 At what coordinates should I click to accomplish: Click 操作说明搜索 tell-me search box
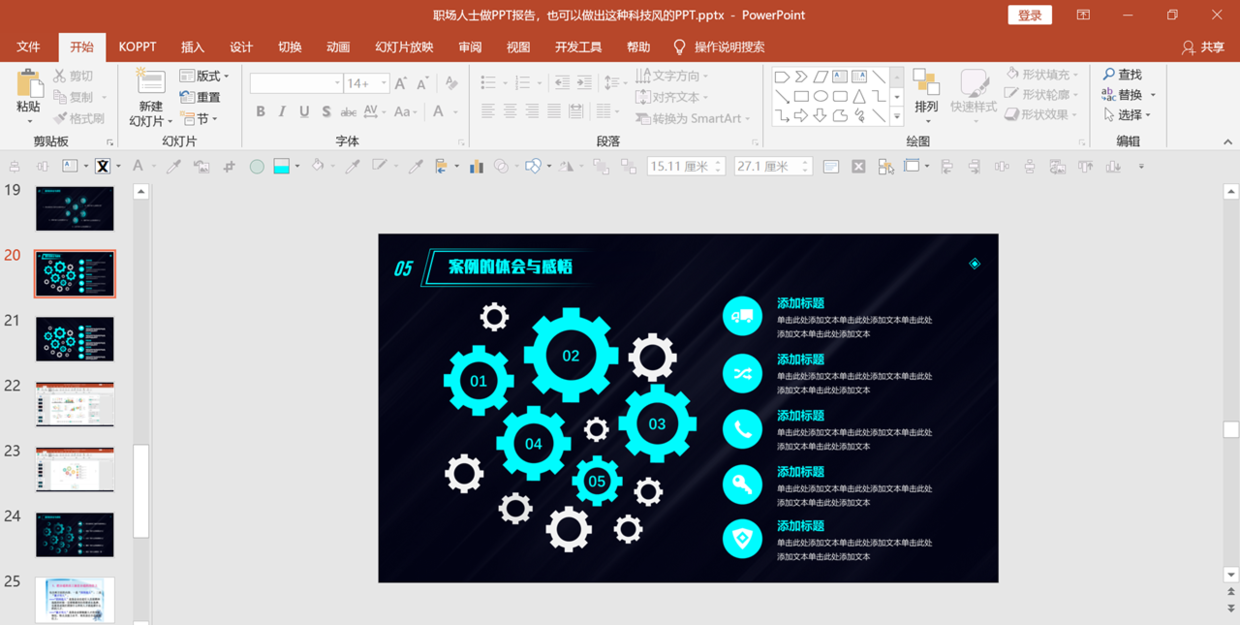[720, 47]
